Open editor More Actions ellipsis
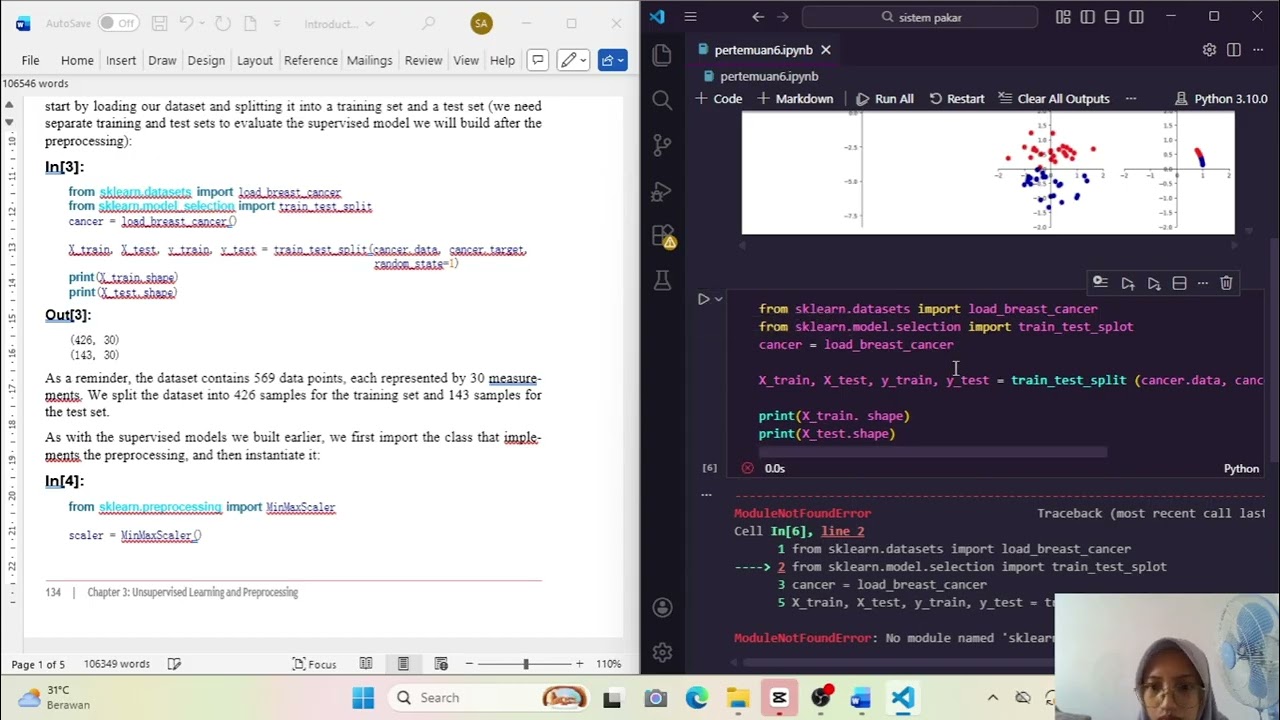 point(1258,50)
